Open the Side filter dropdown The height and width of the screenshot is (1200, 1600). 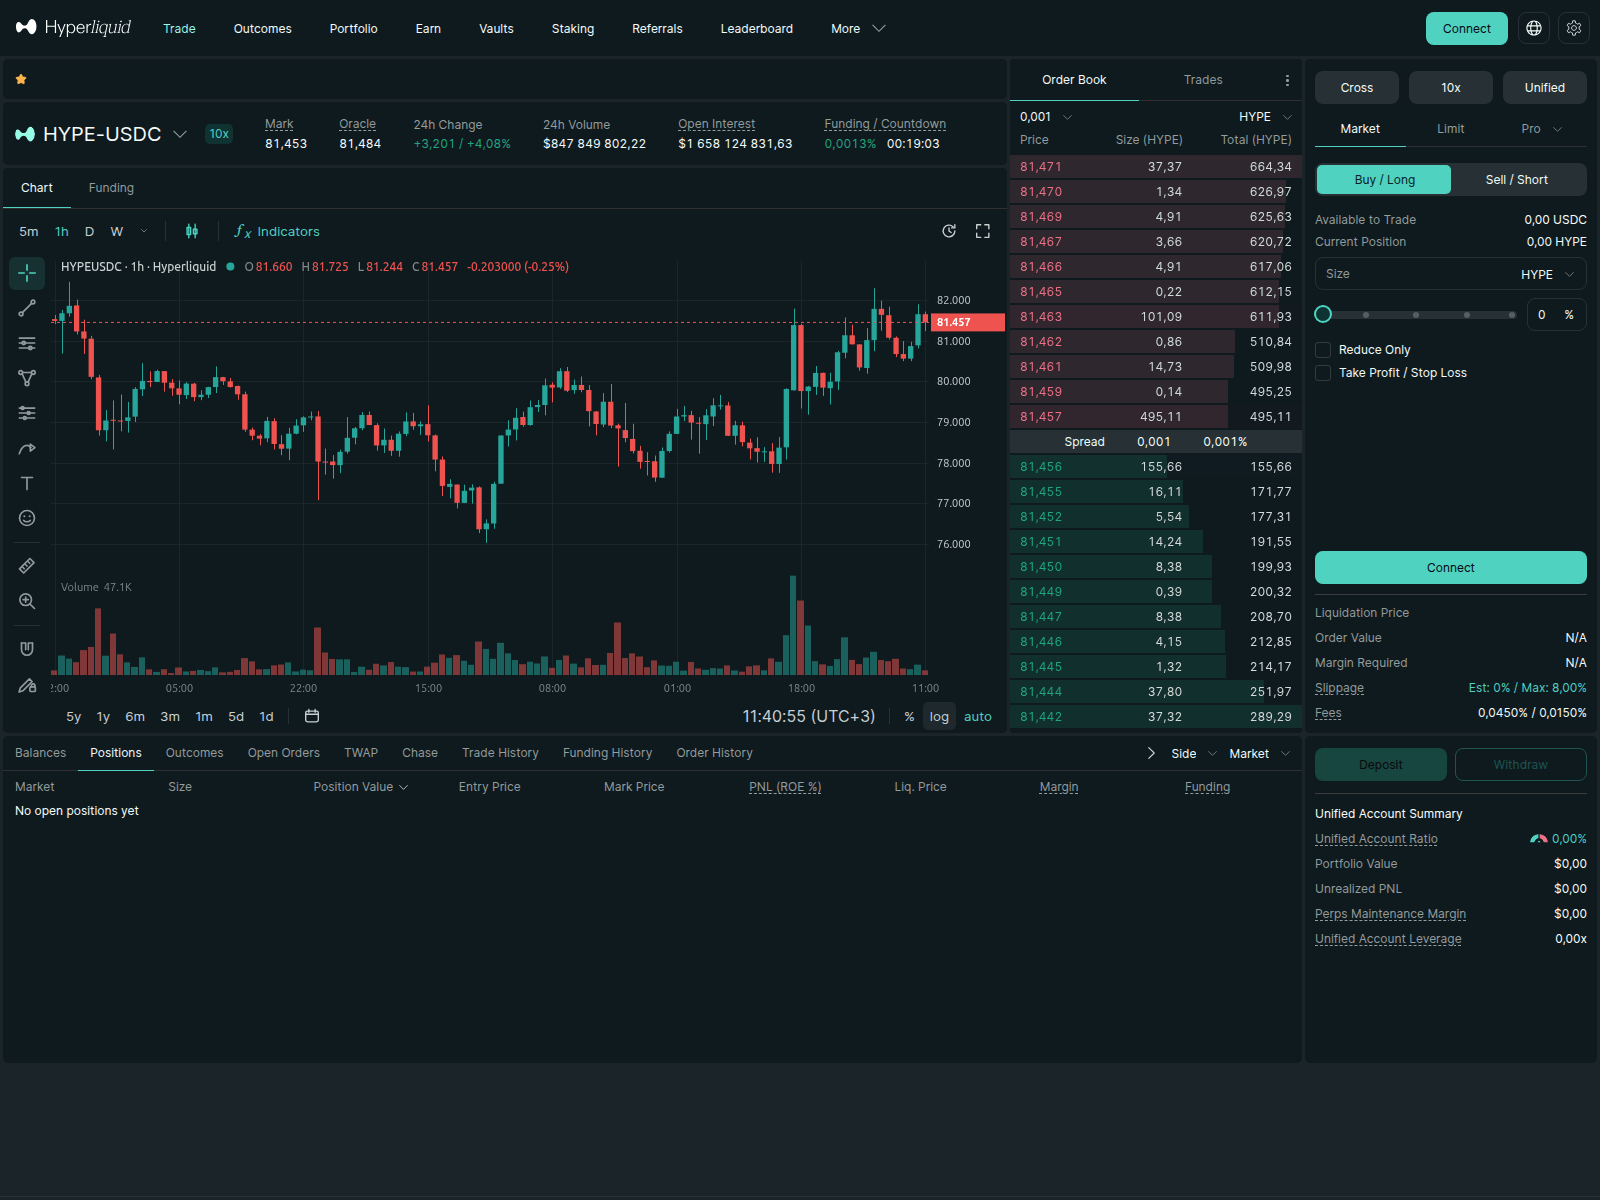pos(1194,754)
